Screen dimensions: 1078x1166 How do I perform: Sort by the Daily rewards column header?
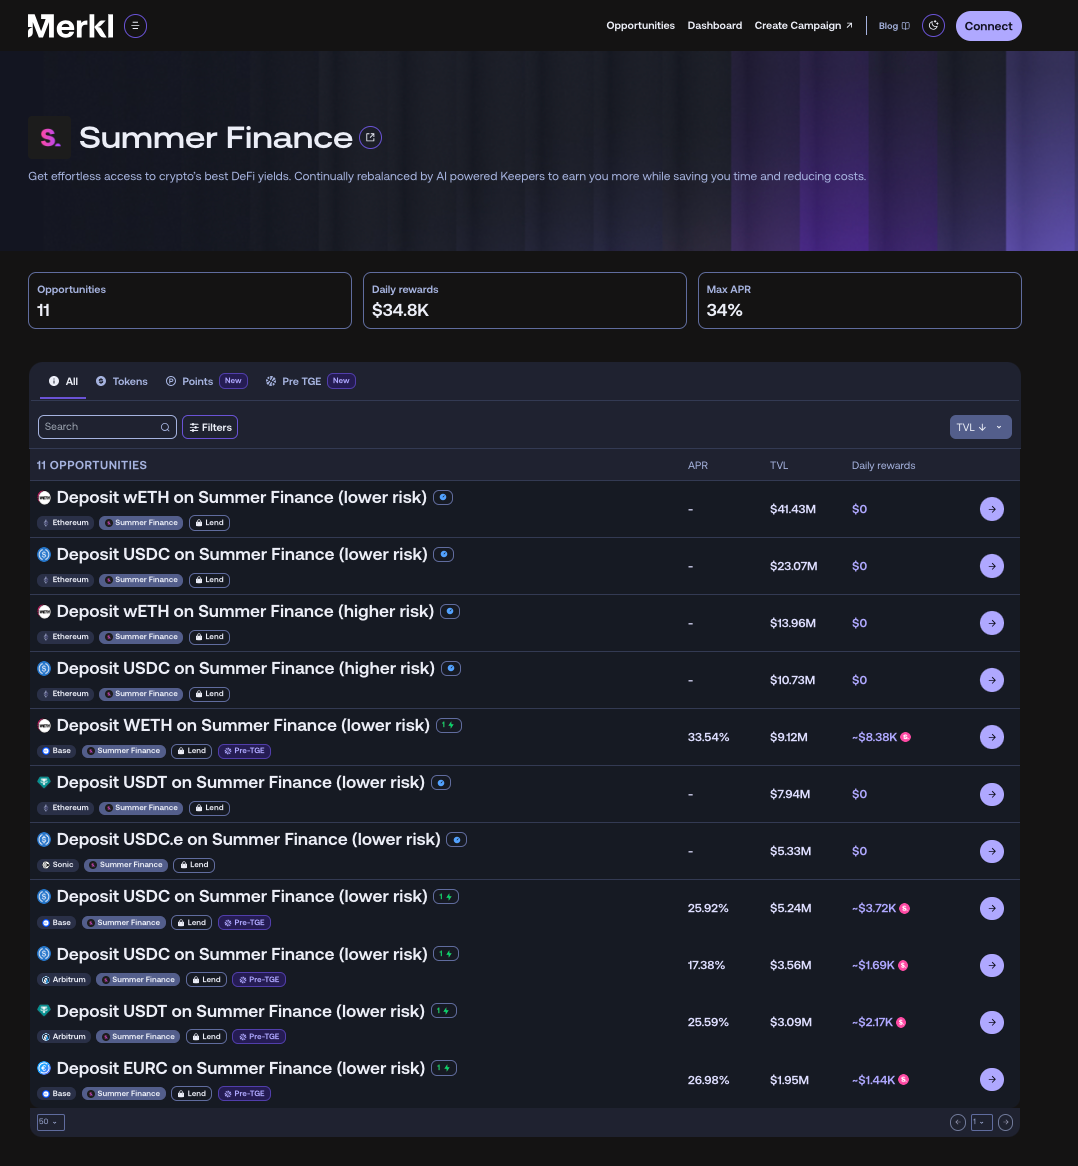883,466
